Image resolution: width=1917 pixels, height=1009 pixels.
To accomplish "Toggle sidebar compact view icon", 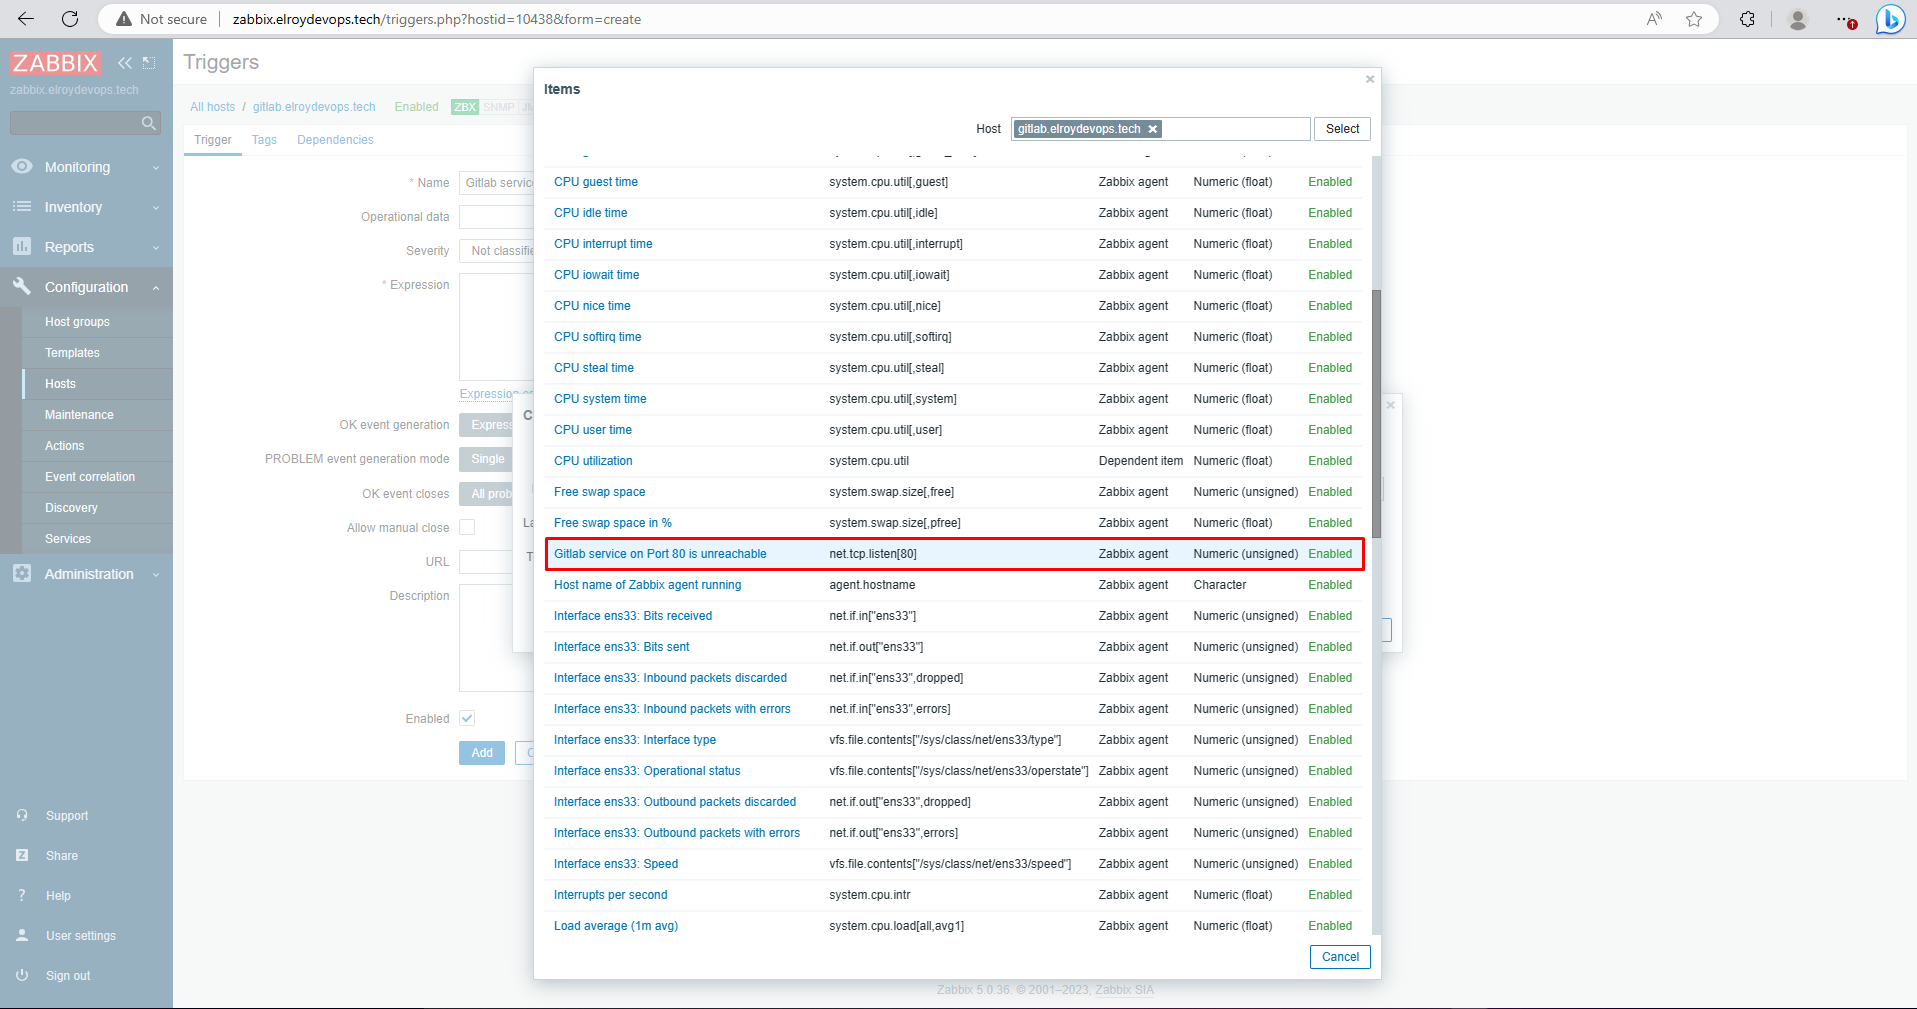I will tap(149, 63).
